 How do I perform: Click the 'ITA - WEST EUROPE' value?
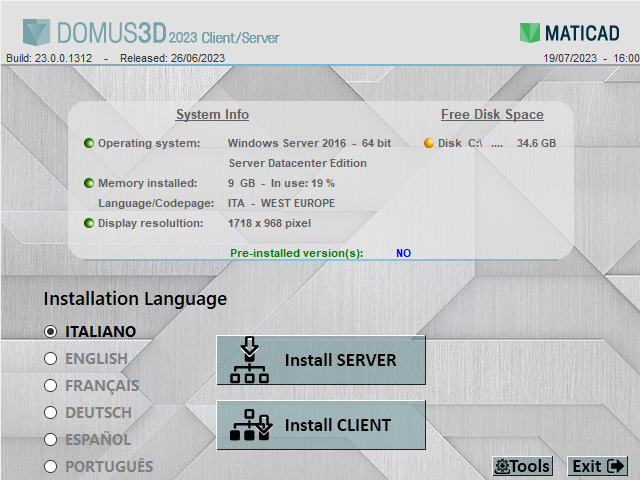pyautogui.click(x=281, y=203)
